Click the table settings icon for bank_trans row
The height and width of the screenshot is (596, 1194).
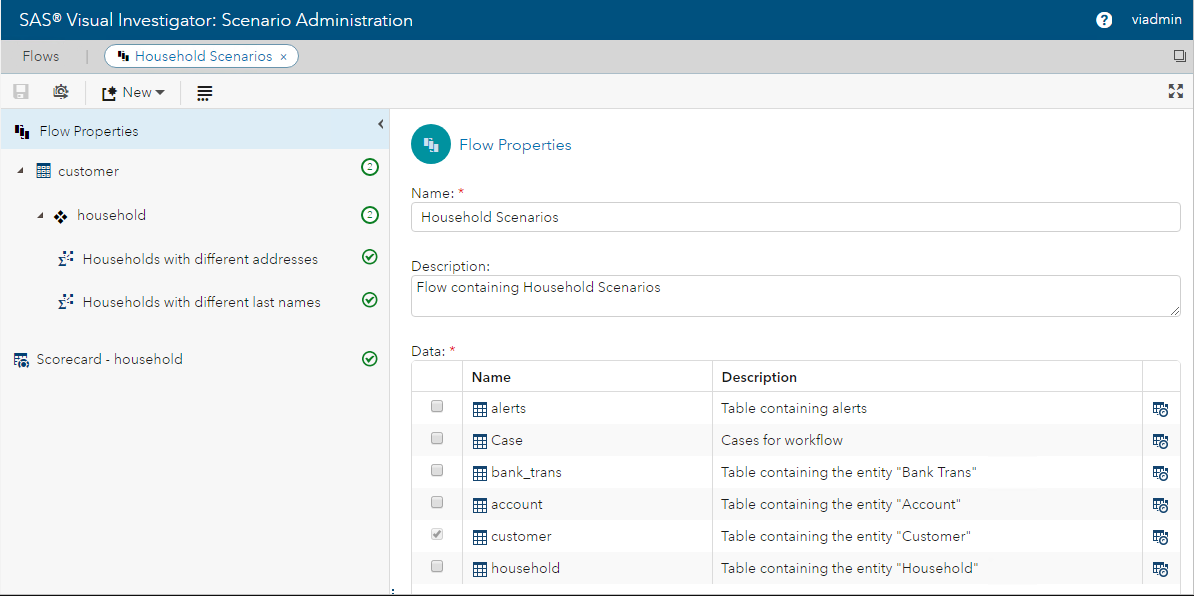click(x=1160, y=473)
